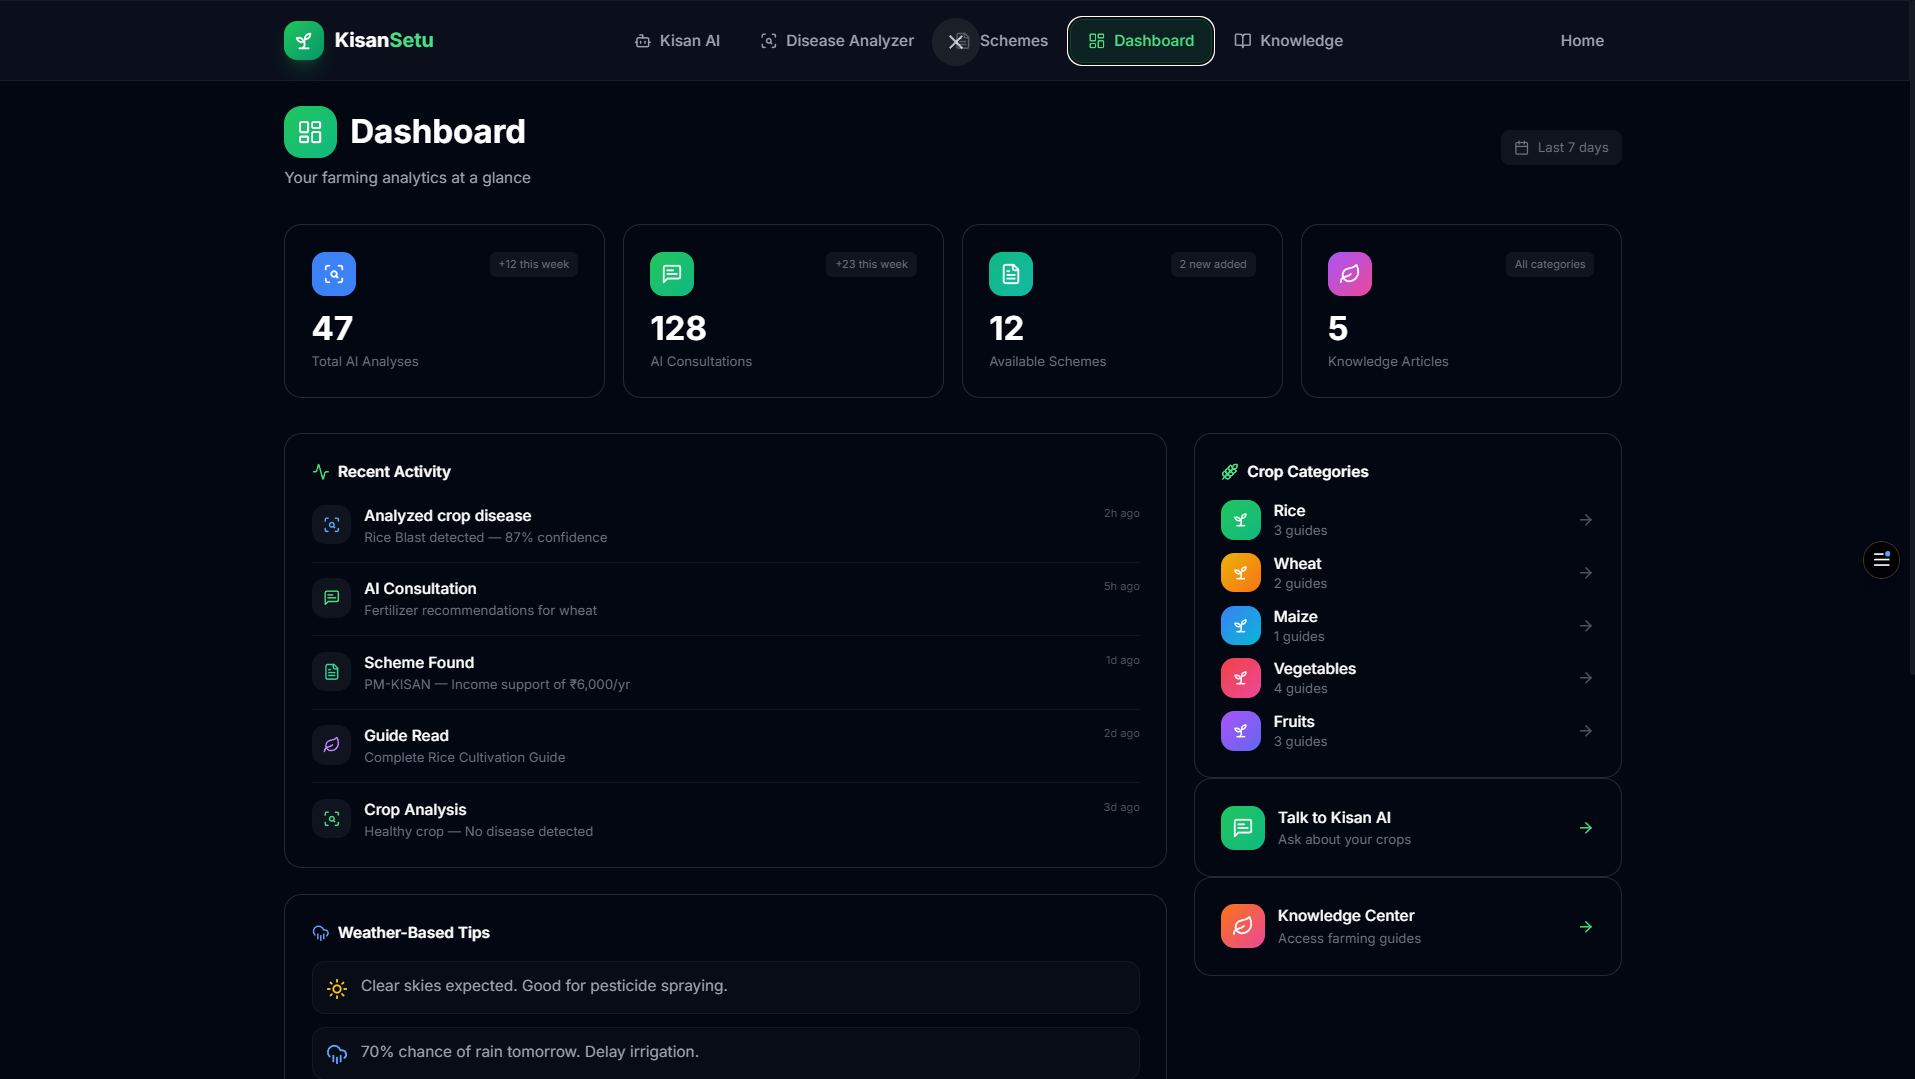Click the orange Knowledge Center leaf icon
The width and height of the screenshot is (1915, 1079).
[1243, 926]
